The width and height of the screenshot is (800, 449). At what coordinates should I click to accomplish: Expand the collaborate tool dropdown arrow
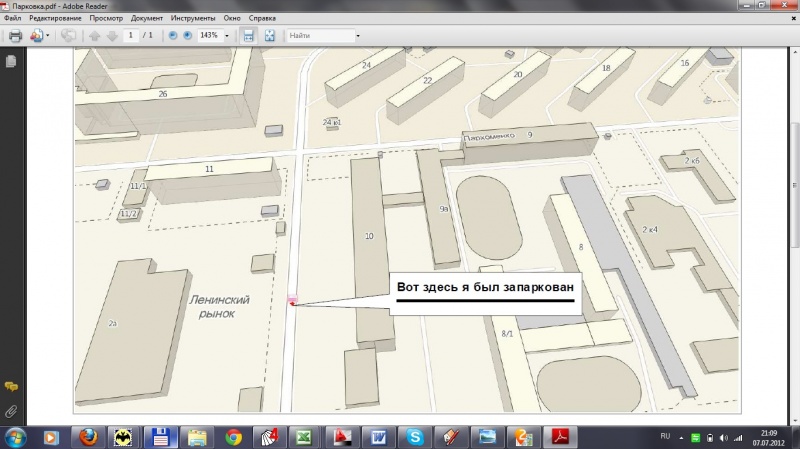pyautogui.click(x=47, y=36)
